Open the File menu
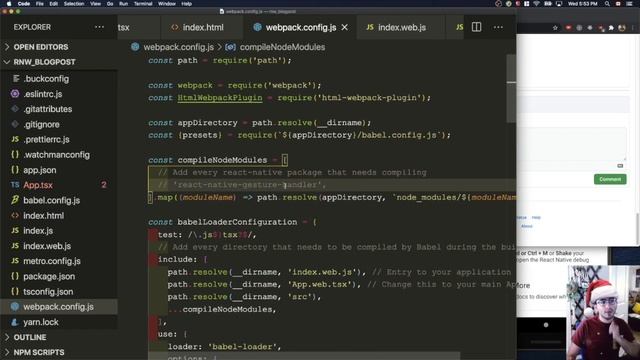 (x=40, y=4)
